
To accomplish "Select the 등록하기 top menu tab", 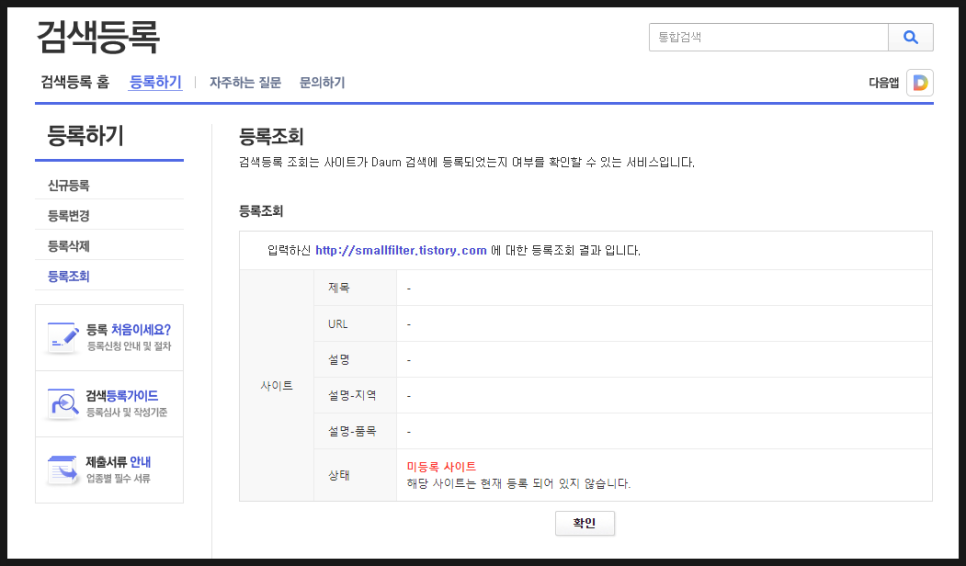I will tap(155, 82).
